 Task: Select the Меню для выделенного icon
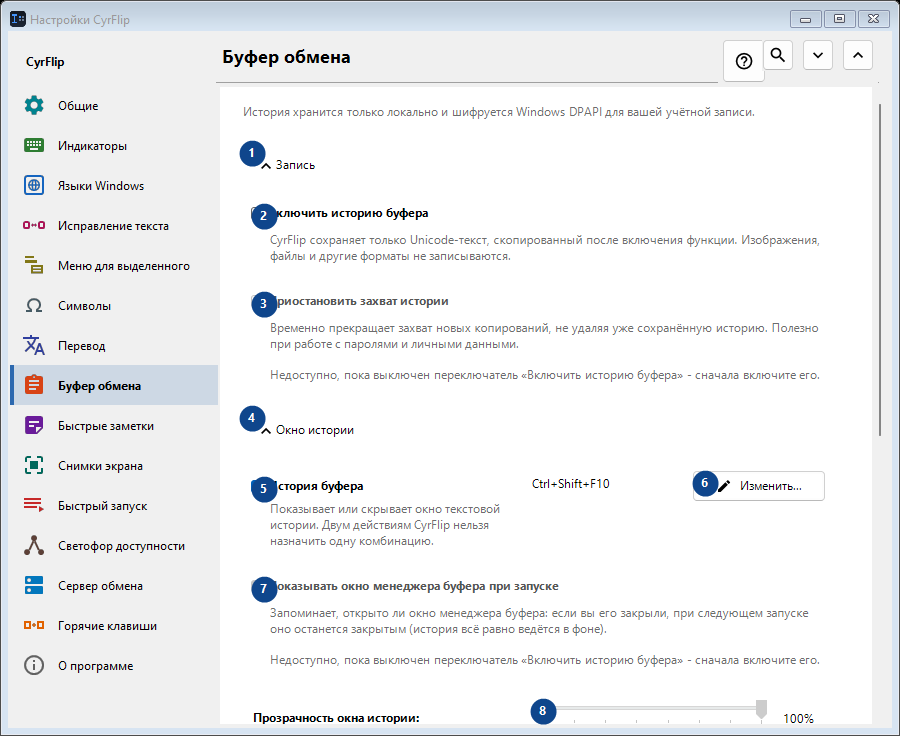[34, 266]
